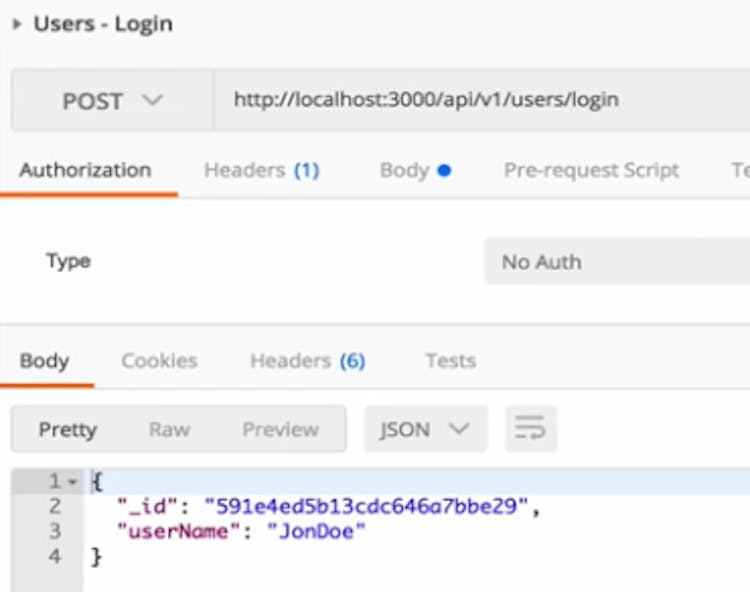Image resolution: width=750 pixels, height=592 pixels.
Task: Toggle the wrap lines icon
Action: (x=531, y=428)
